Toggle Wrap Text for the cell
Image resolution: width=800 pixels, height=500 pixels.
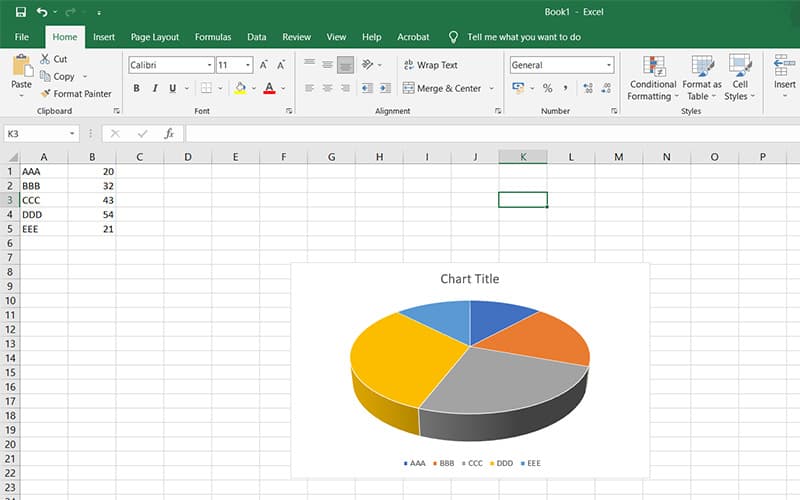coord(430,65)
